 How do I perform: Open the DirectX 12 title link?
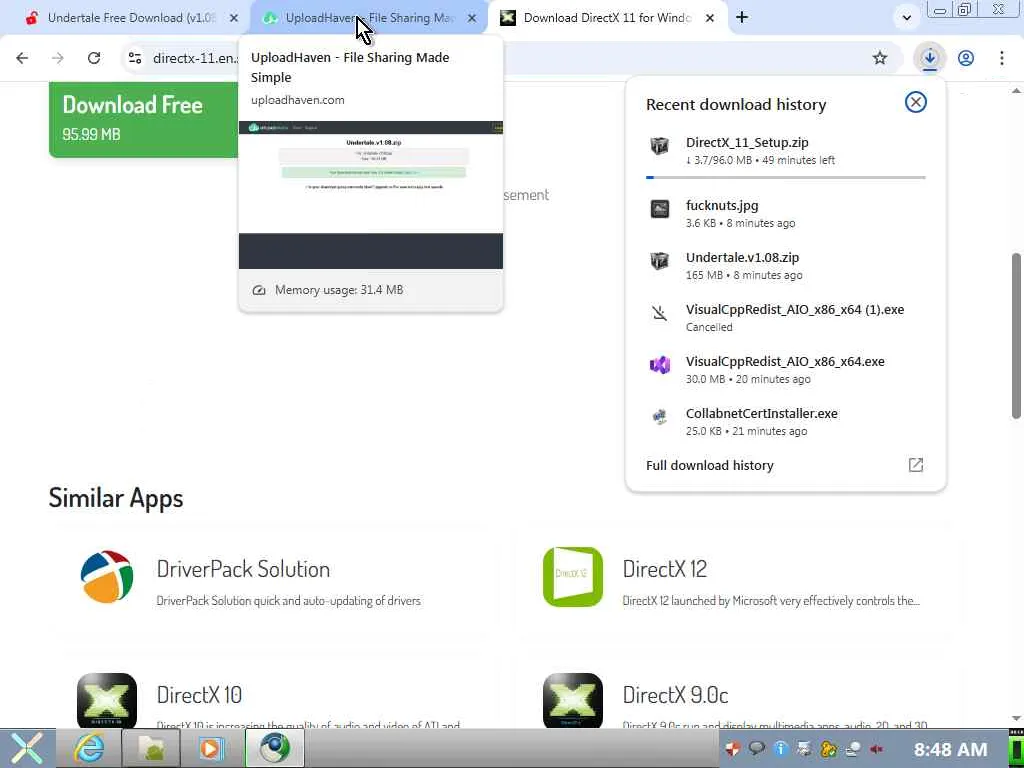664,569
